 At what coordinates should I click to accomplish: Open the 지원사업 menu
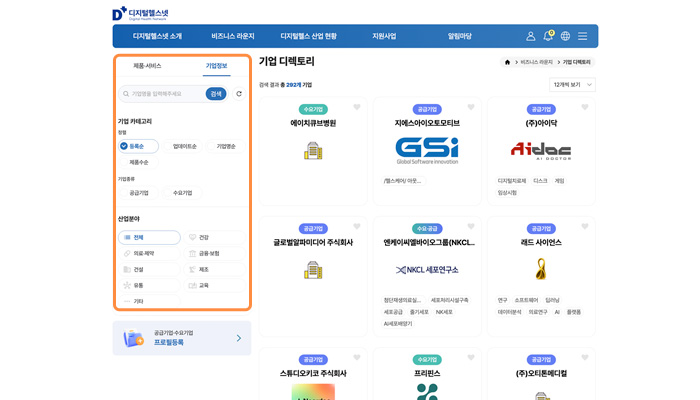[384, 36]
